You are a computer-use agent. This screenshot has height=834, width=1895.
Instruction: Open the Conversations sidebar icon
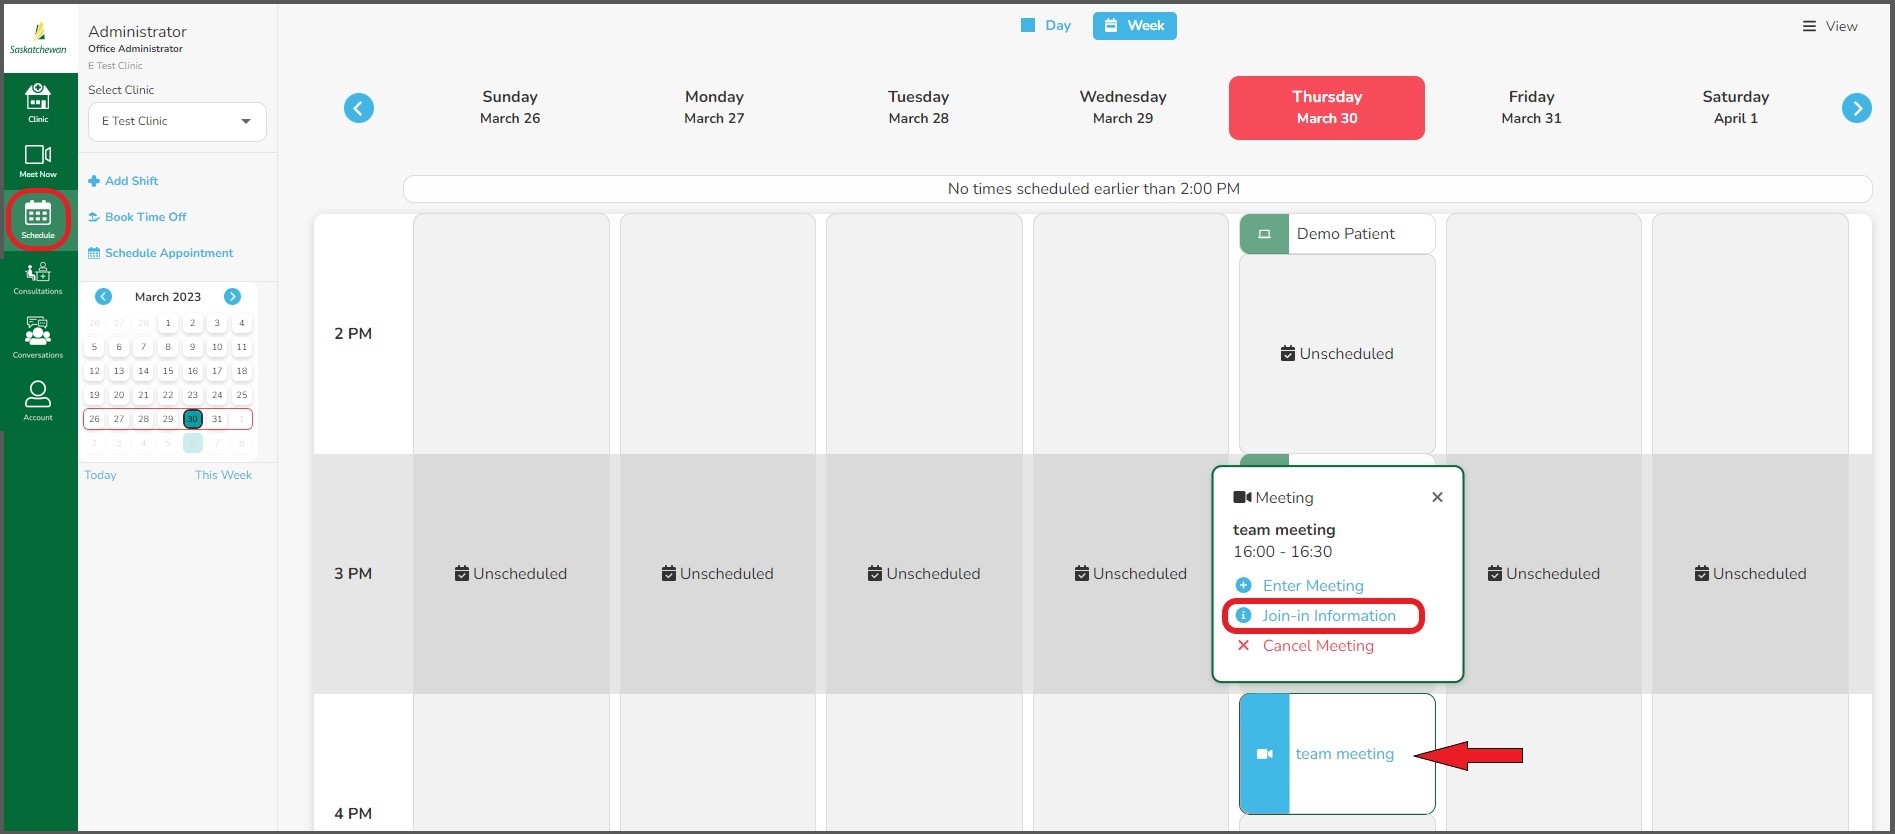38,336
